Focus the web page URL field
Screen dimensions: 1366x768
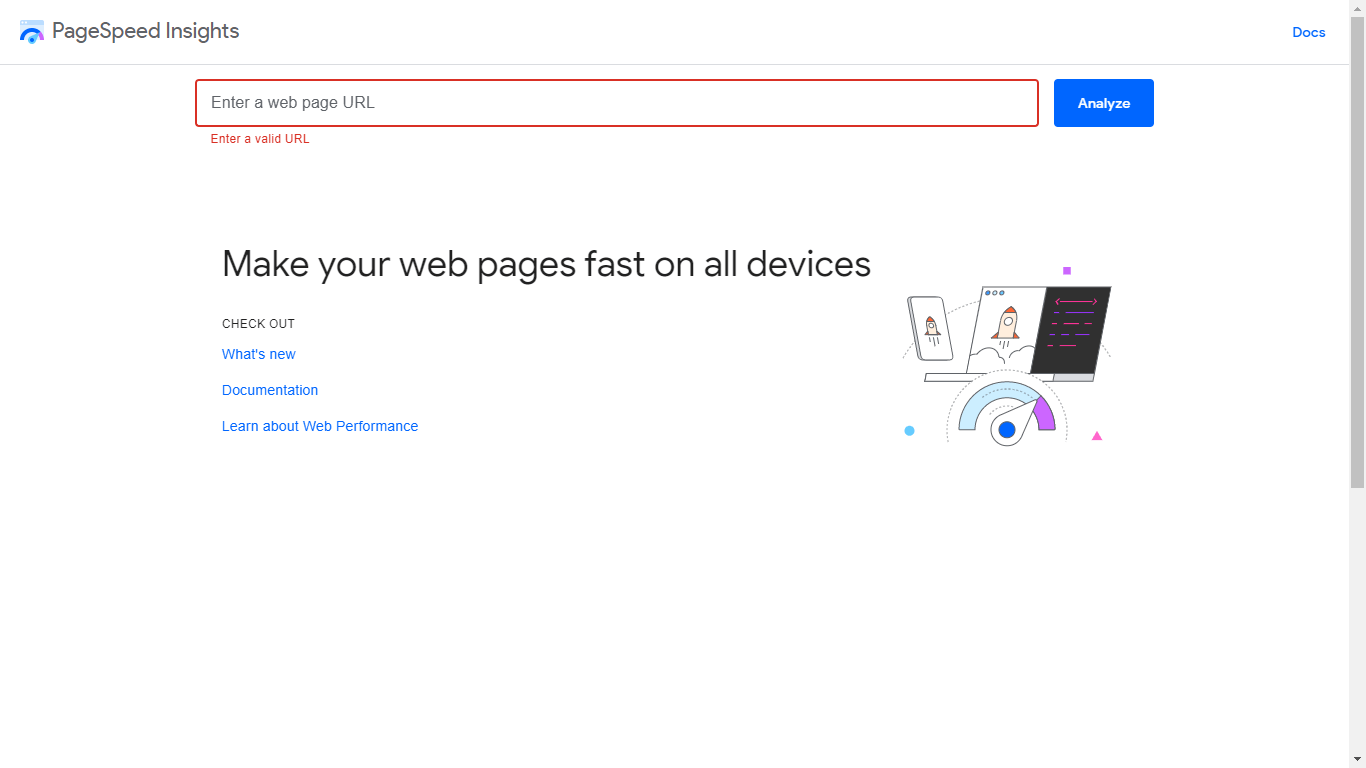pos(617,103)
